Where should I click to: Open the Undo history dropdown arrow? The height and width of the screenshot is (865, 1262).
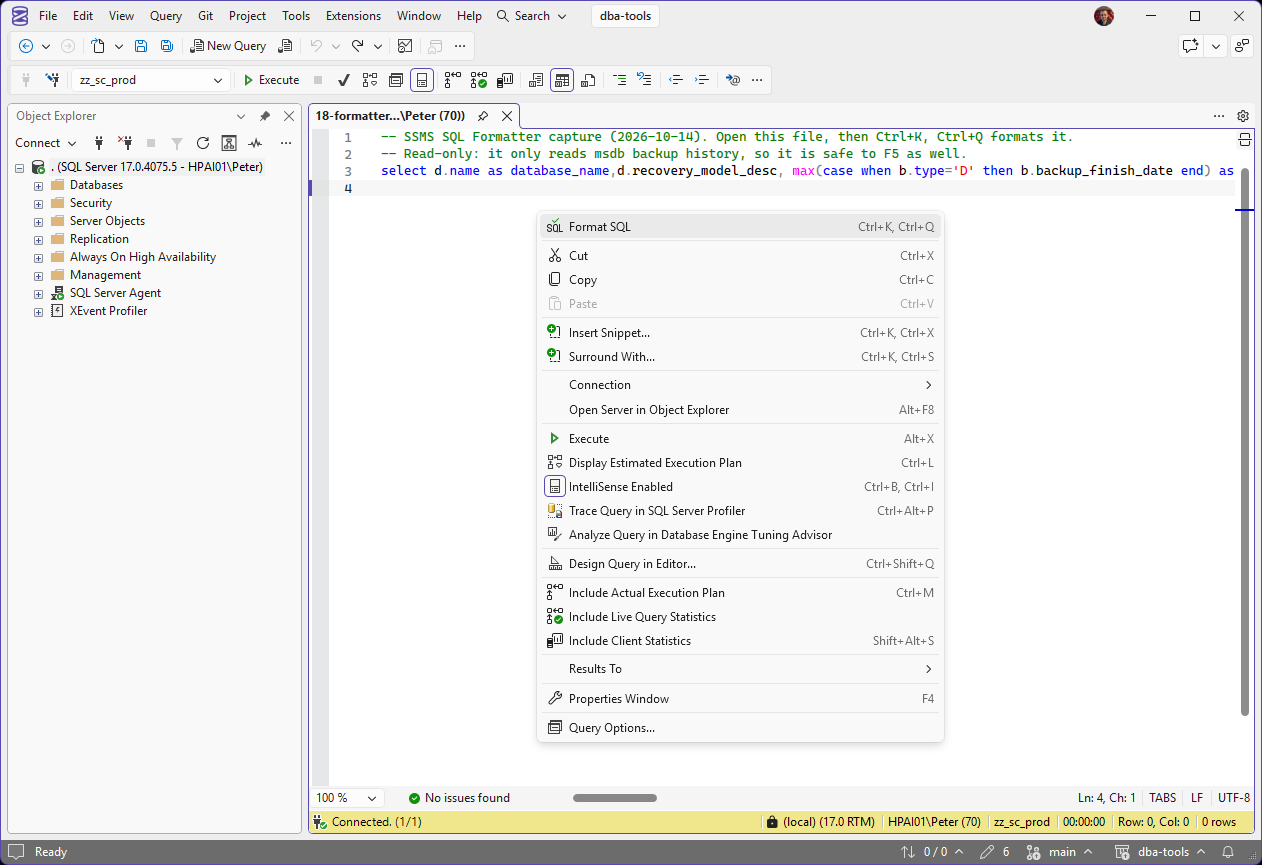pos(335,46)
